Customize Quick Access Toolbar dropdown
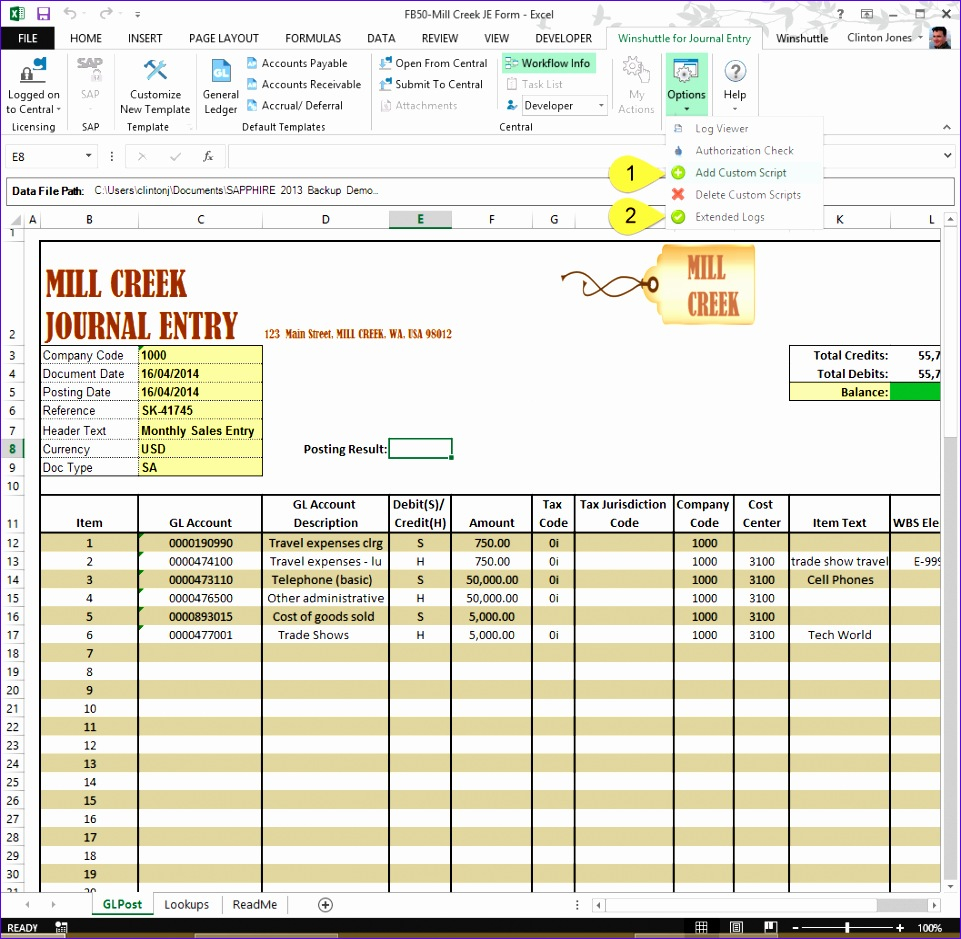This screenshot has width=961, height=939. (138, 13)
